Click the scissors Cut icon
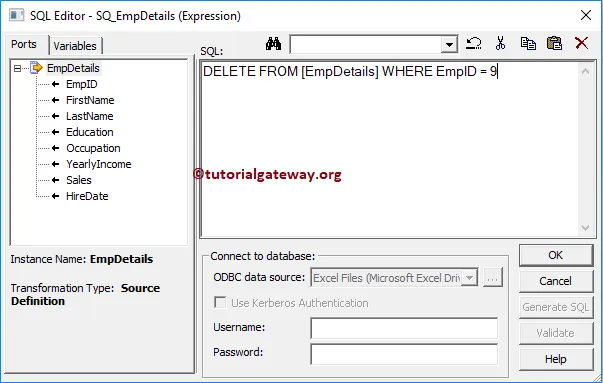The width and height of the screenshot is (603, 383). point(500,43)
